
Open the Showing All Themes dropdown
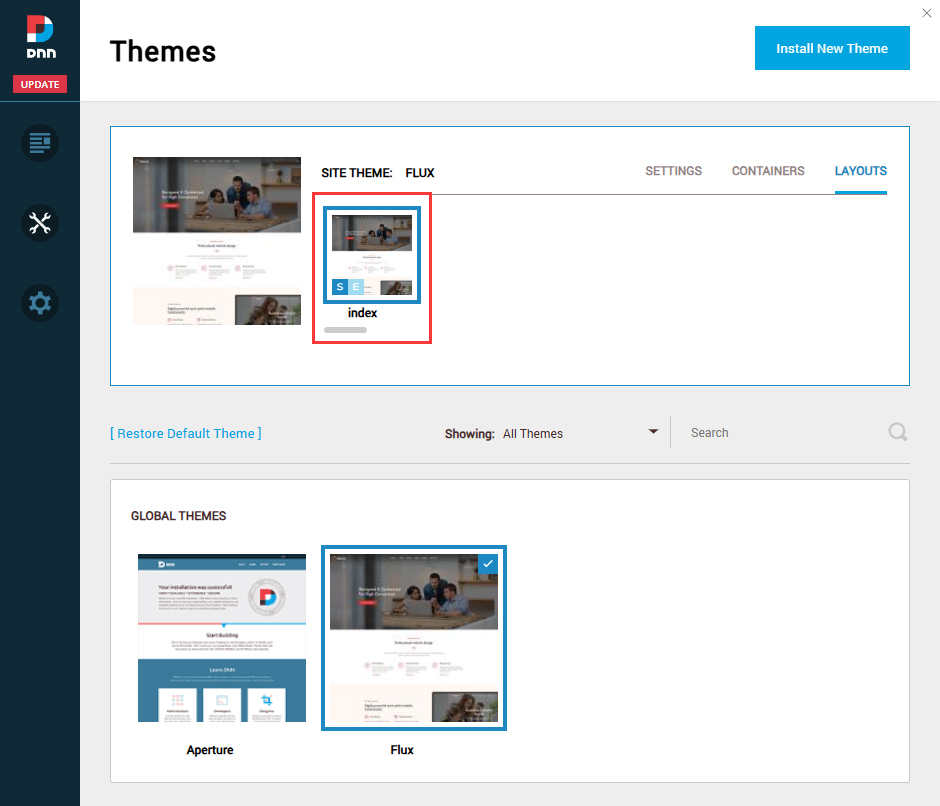[x=552, y=434]
